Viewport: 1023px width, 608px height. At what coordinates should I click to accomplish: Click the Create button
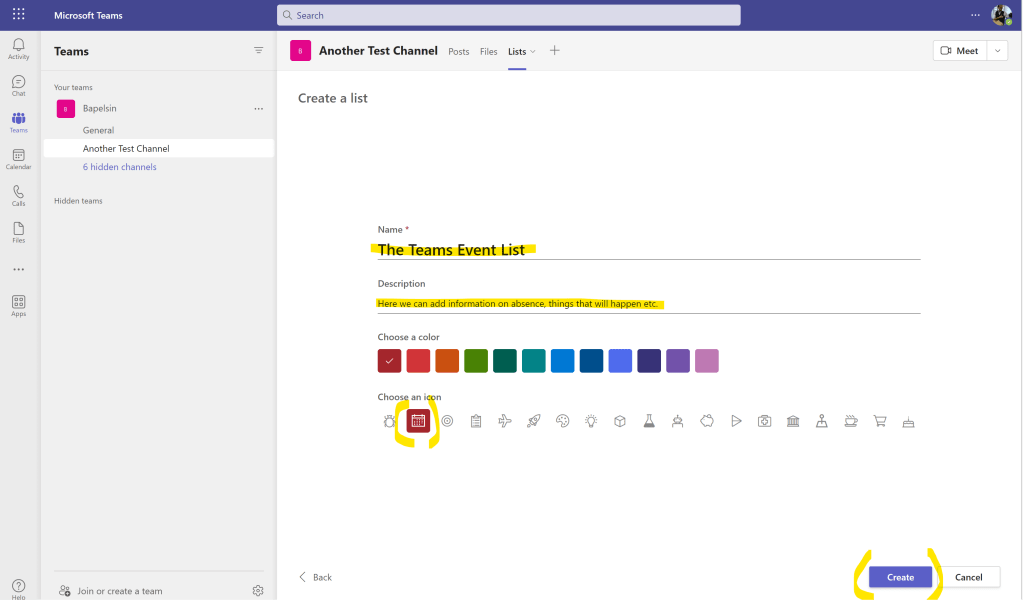click(x=900, y=577)
